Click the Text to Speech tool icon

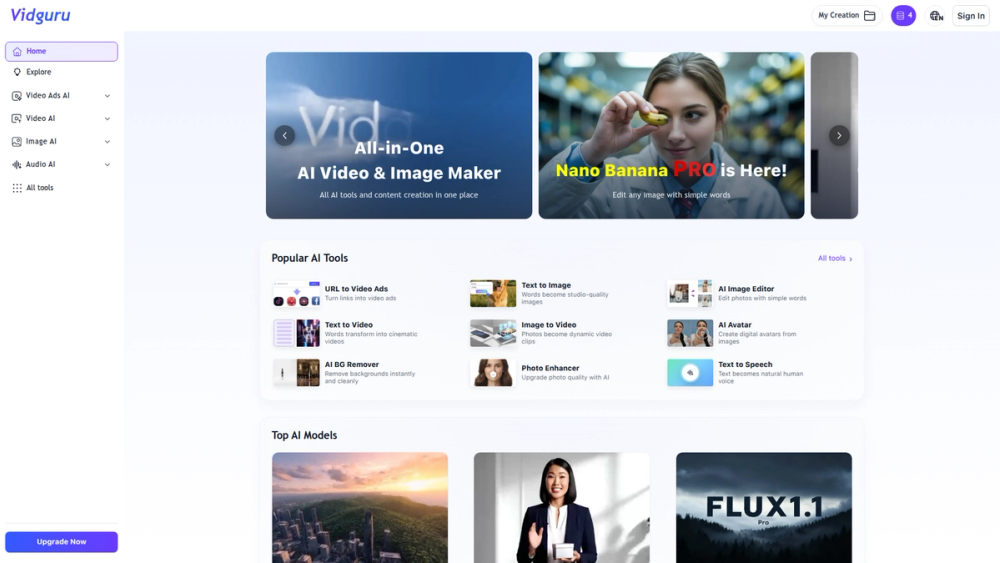click(x=690, y=373)
